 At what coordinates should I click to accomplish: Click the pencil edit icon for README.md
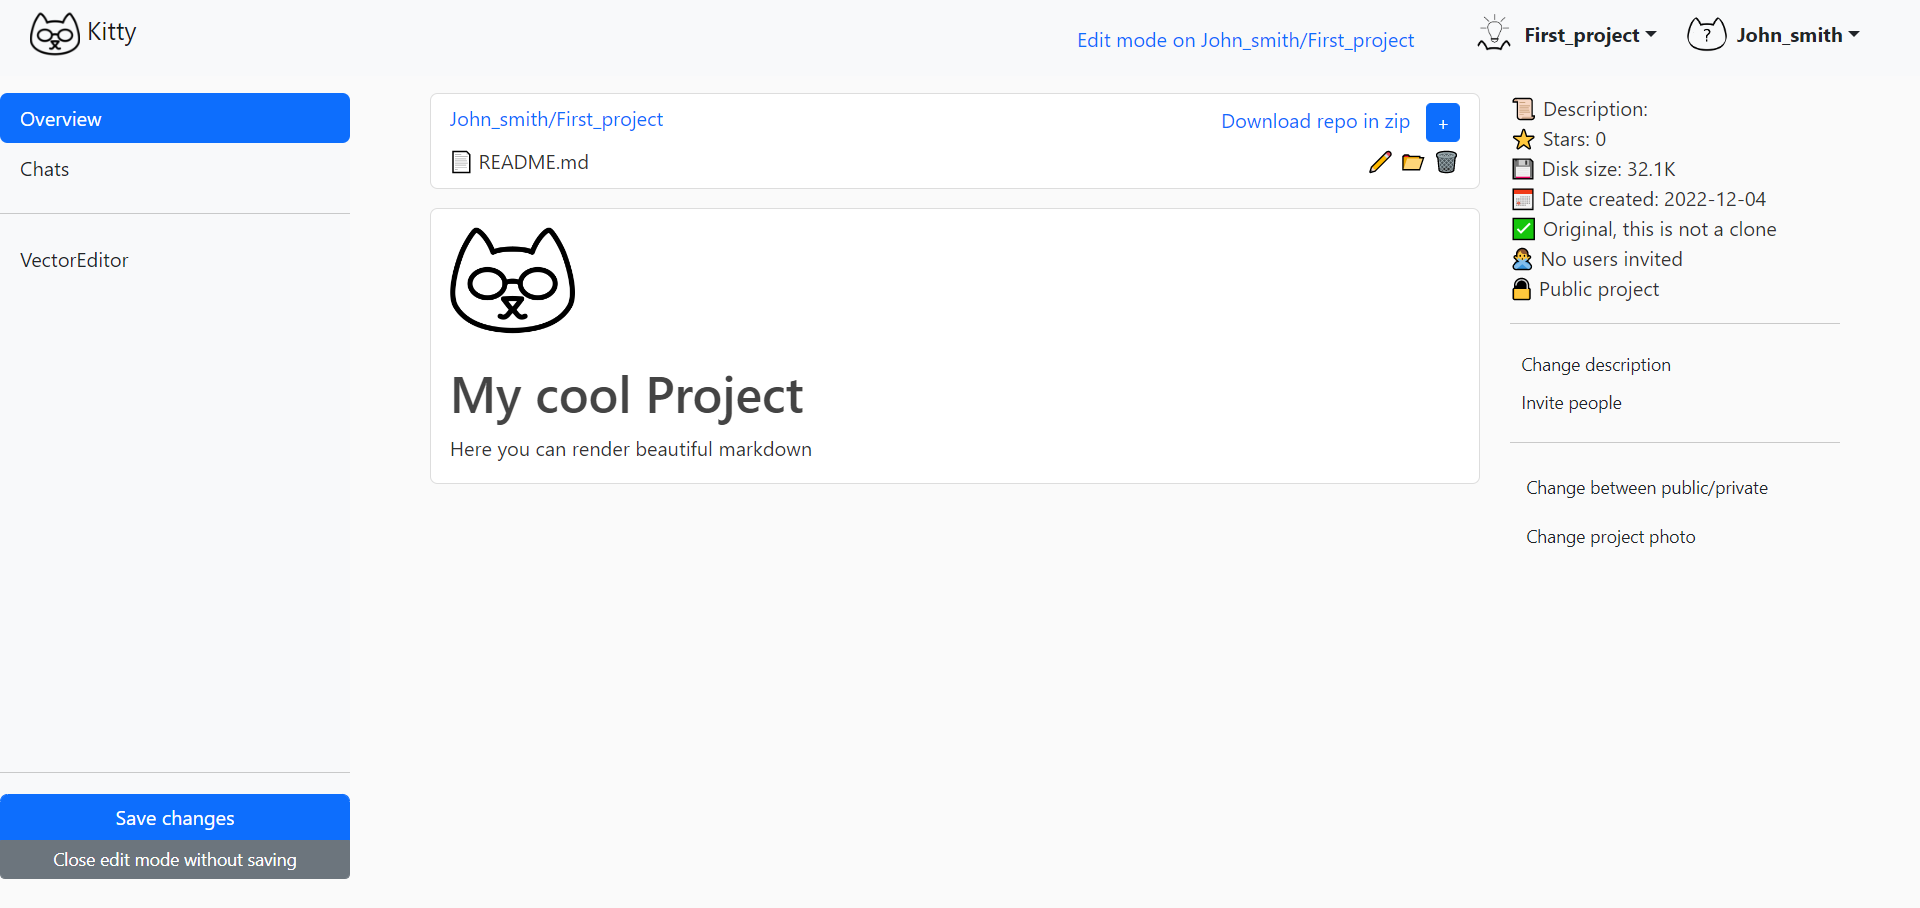1380,162
